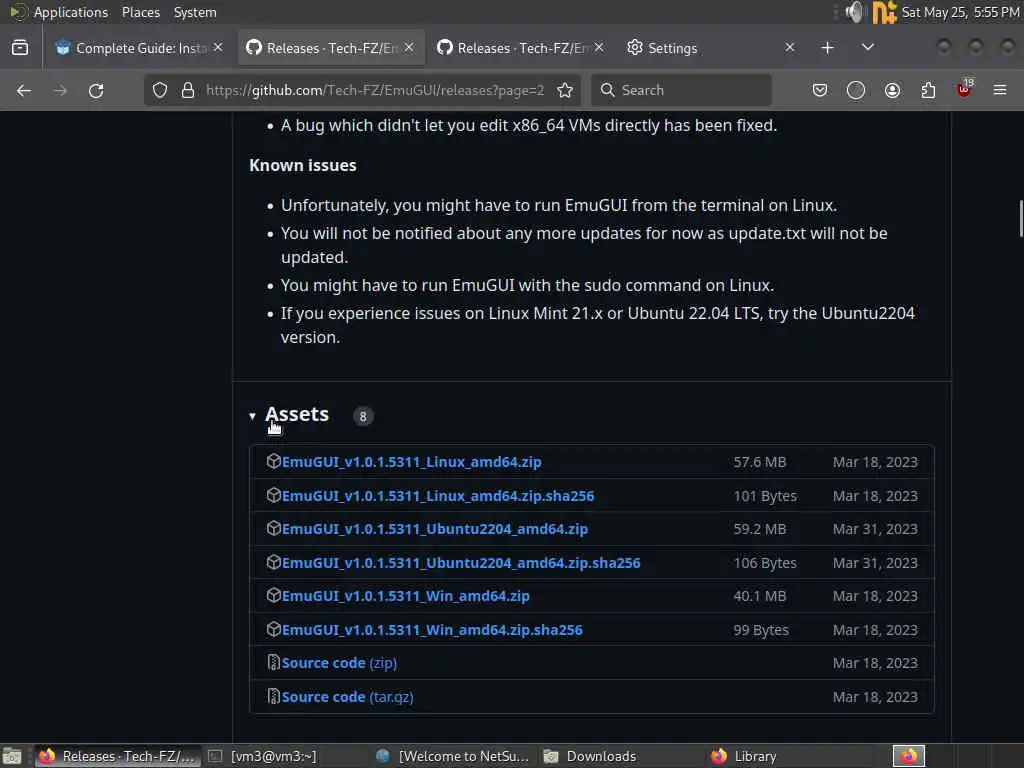The width and height of the screenshot is (1024, 768).
Task: Click the '59.2 MB' size text
Action: click(x=760, y=529)
